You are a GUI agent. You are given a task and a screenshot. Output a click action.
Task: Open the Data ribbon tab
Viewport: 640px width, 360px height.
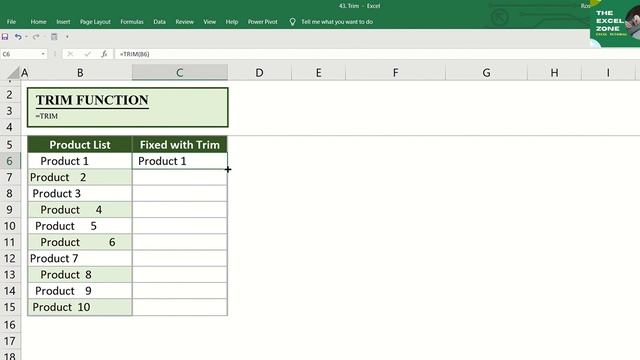(160, 22)
